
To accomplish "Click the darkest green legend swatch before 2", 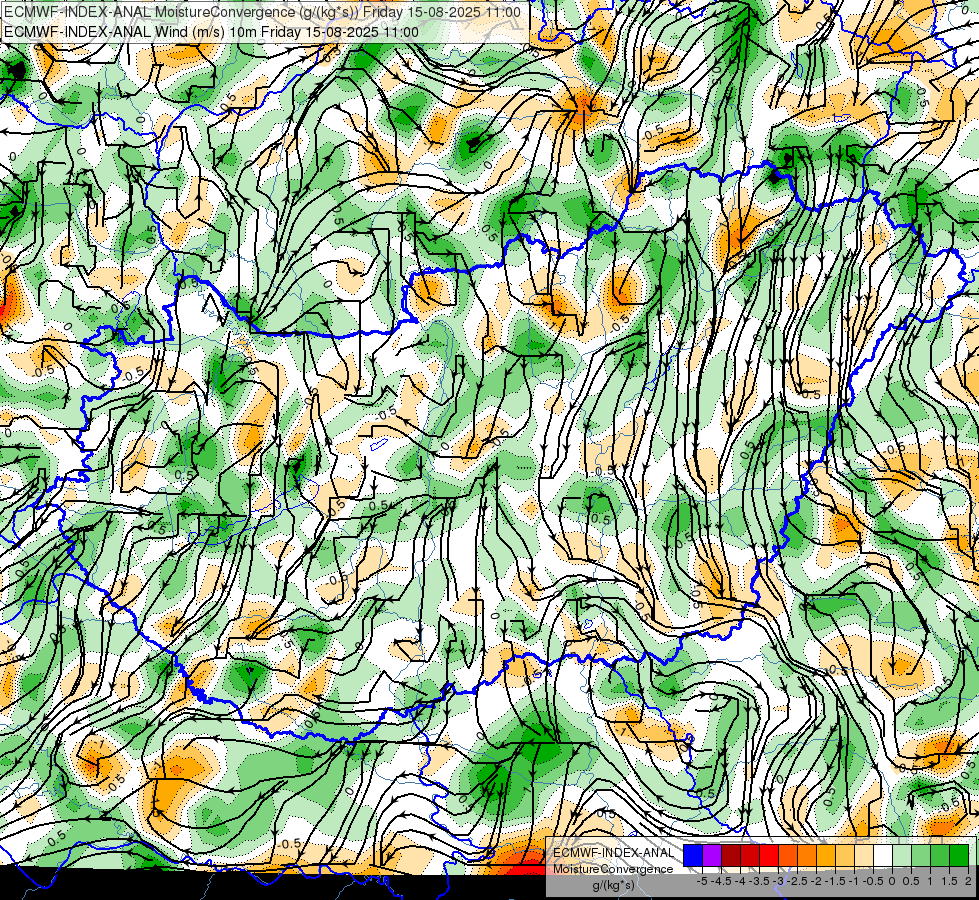I will coord(959,855).
